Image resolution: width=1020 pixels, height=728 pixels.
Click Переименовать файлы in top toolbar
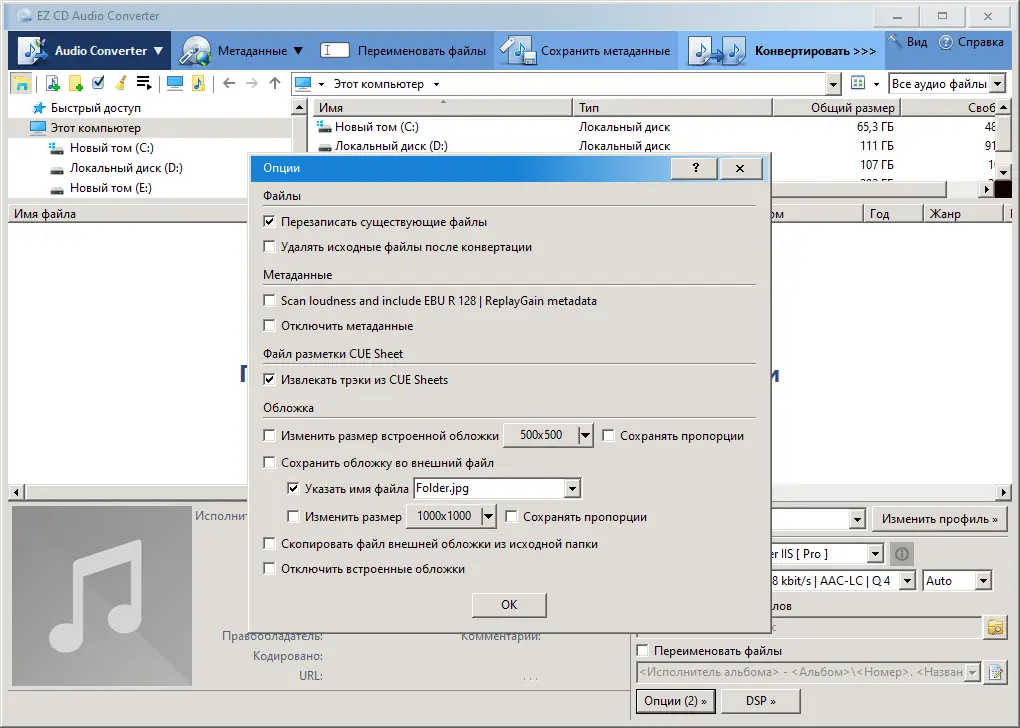point(403,51)
